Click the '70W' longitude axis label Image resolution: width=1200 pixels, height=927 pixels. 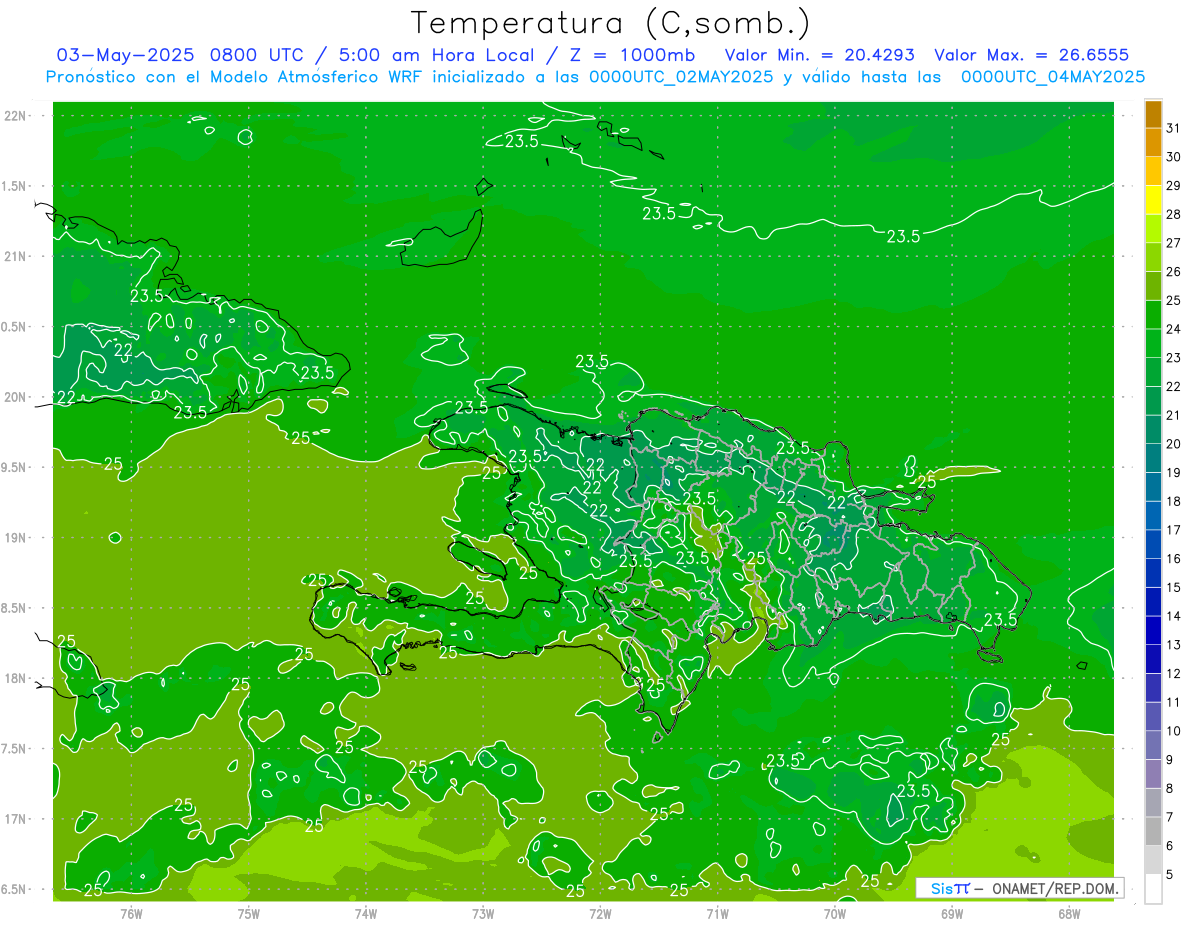pos(835,913)
